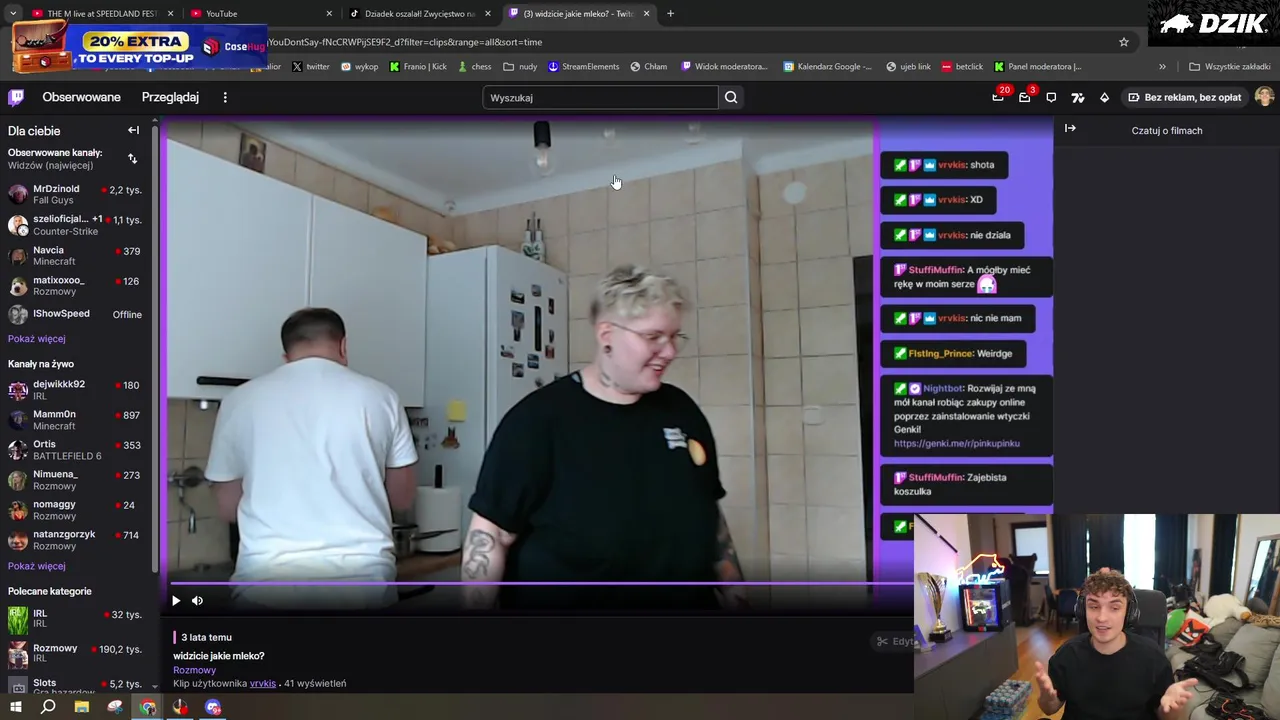This screenshot has height=720, width=1280.
Task: Bookmark this page with the star icon
Action: tap(1124, 42)
